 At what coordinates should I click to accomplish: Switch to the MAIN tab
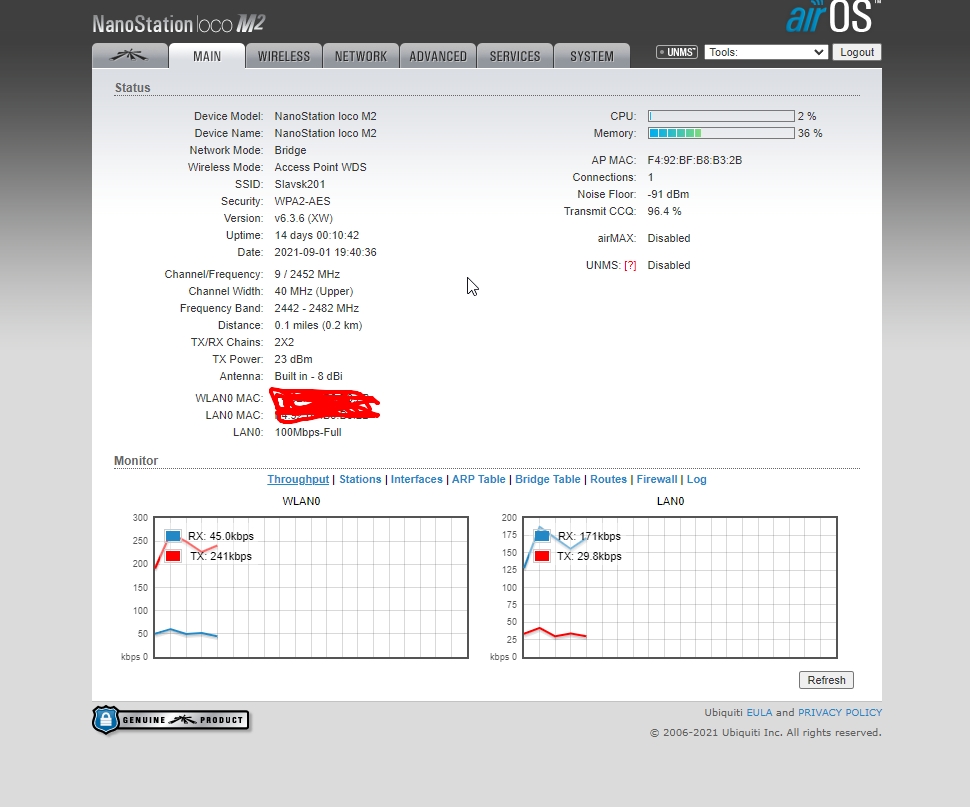pos(207,56)
